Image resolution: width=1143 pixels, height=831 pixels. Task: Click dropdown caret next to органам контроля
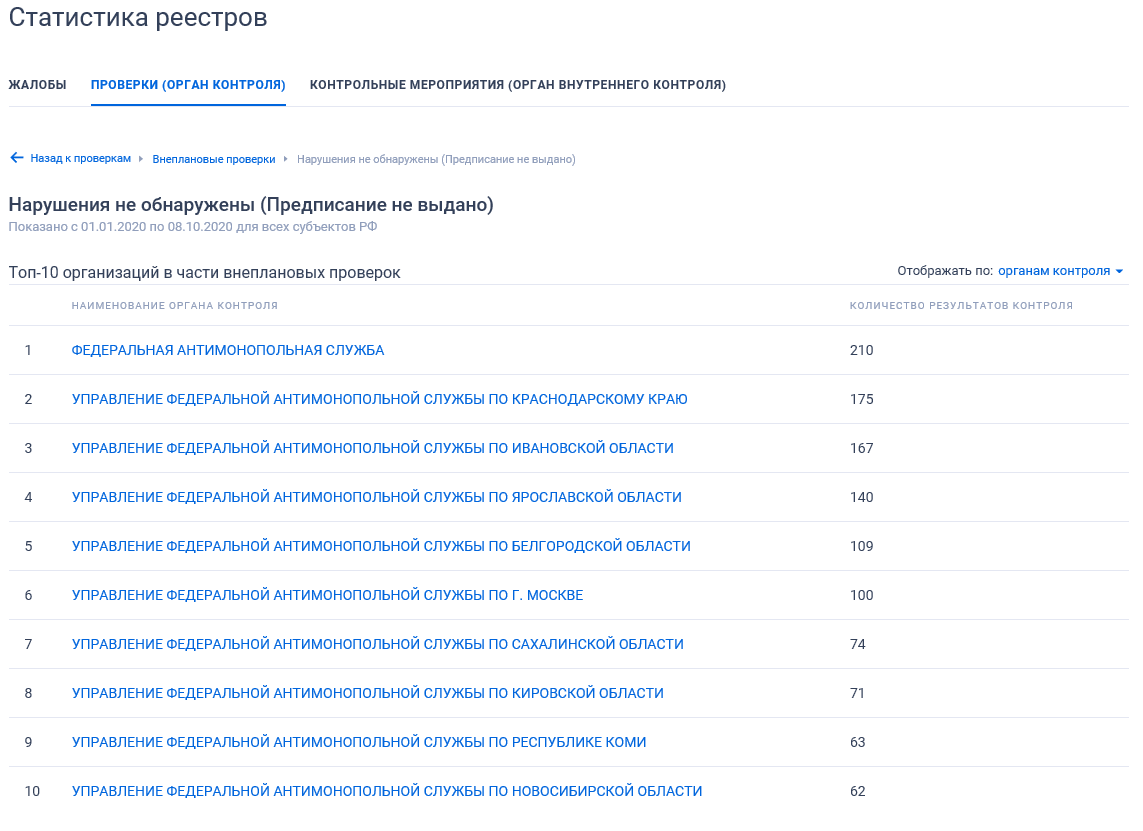(1119, 271)
